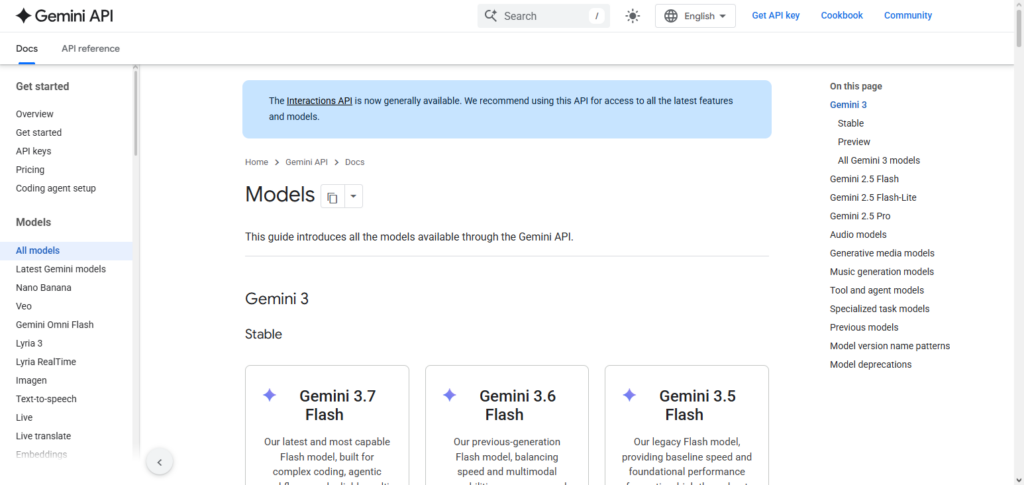Screen dimensions: 1024x485
Task: Jump to All Gemini 3 models section
Action: [879, 161]
